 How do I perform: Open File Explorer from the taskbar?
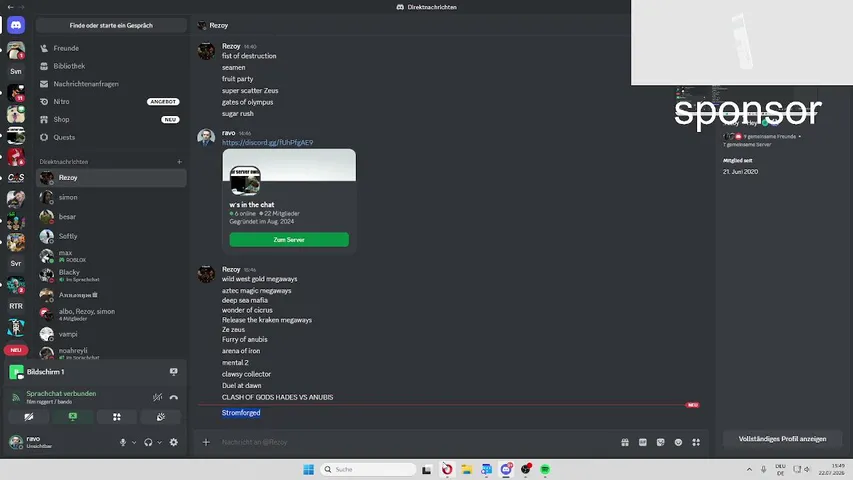[x=466, y=469]
